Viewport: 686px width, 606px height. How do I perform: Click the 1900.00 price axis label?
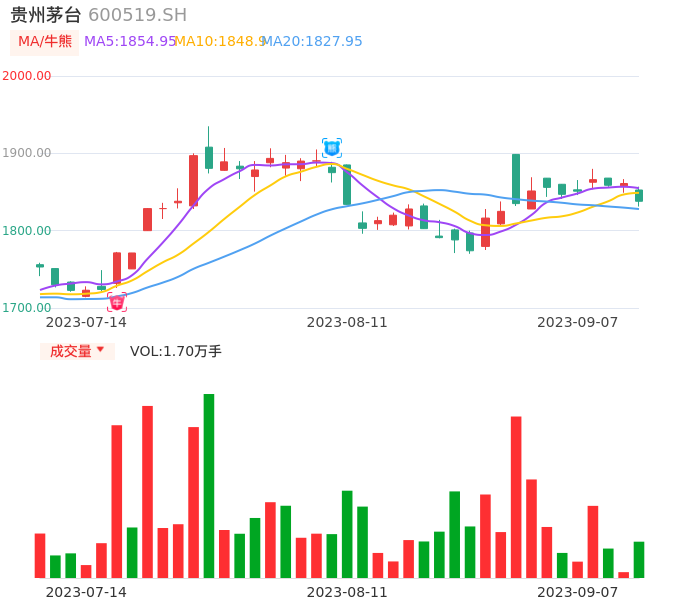point(27,153)
